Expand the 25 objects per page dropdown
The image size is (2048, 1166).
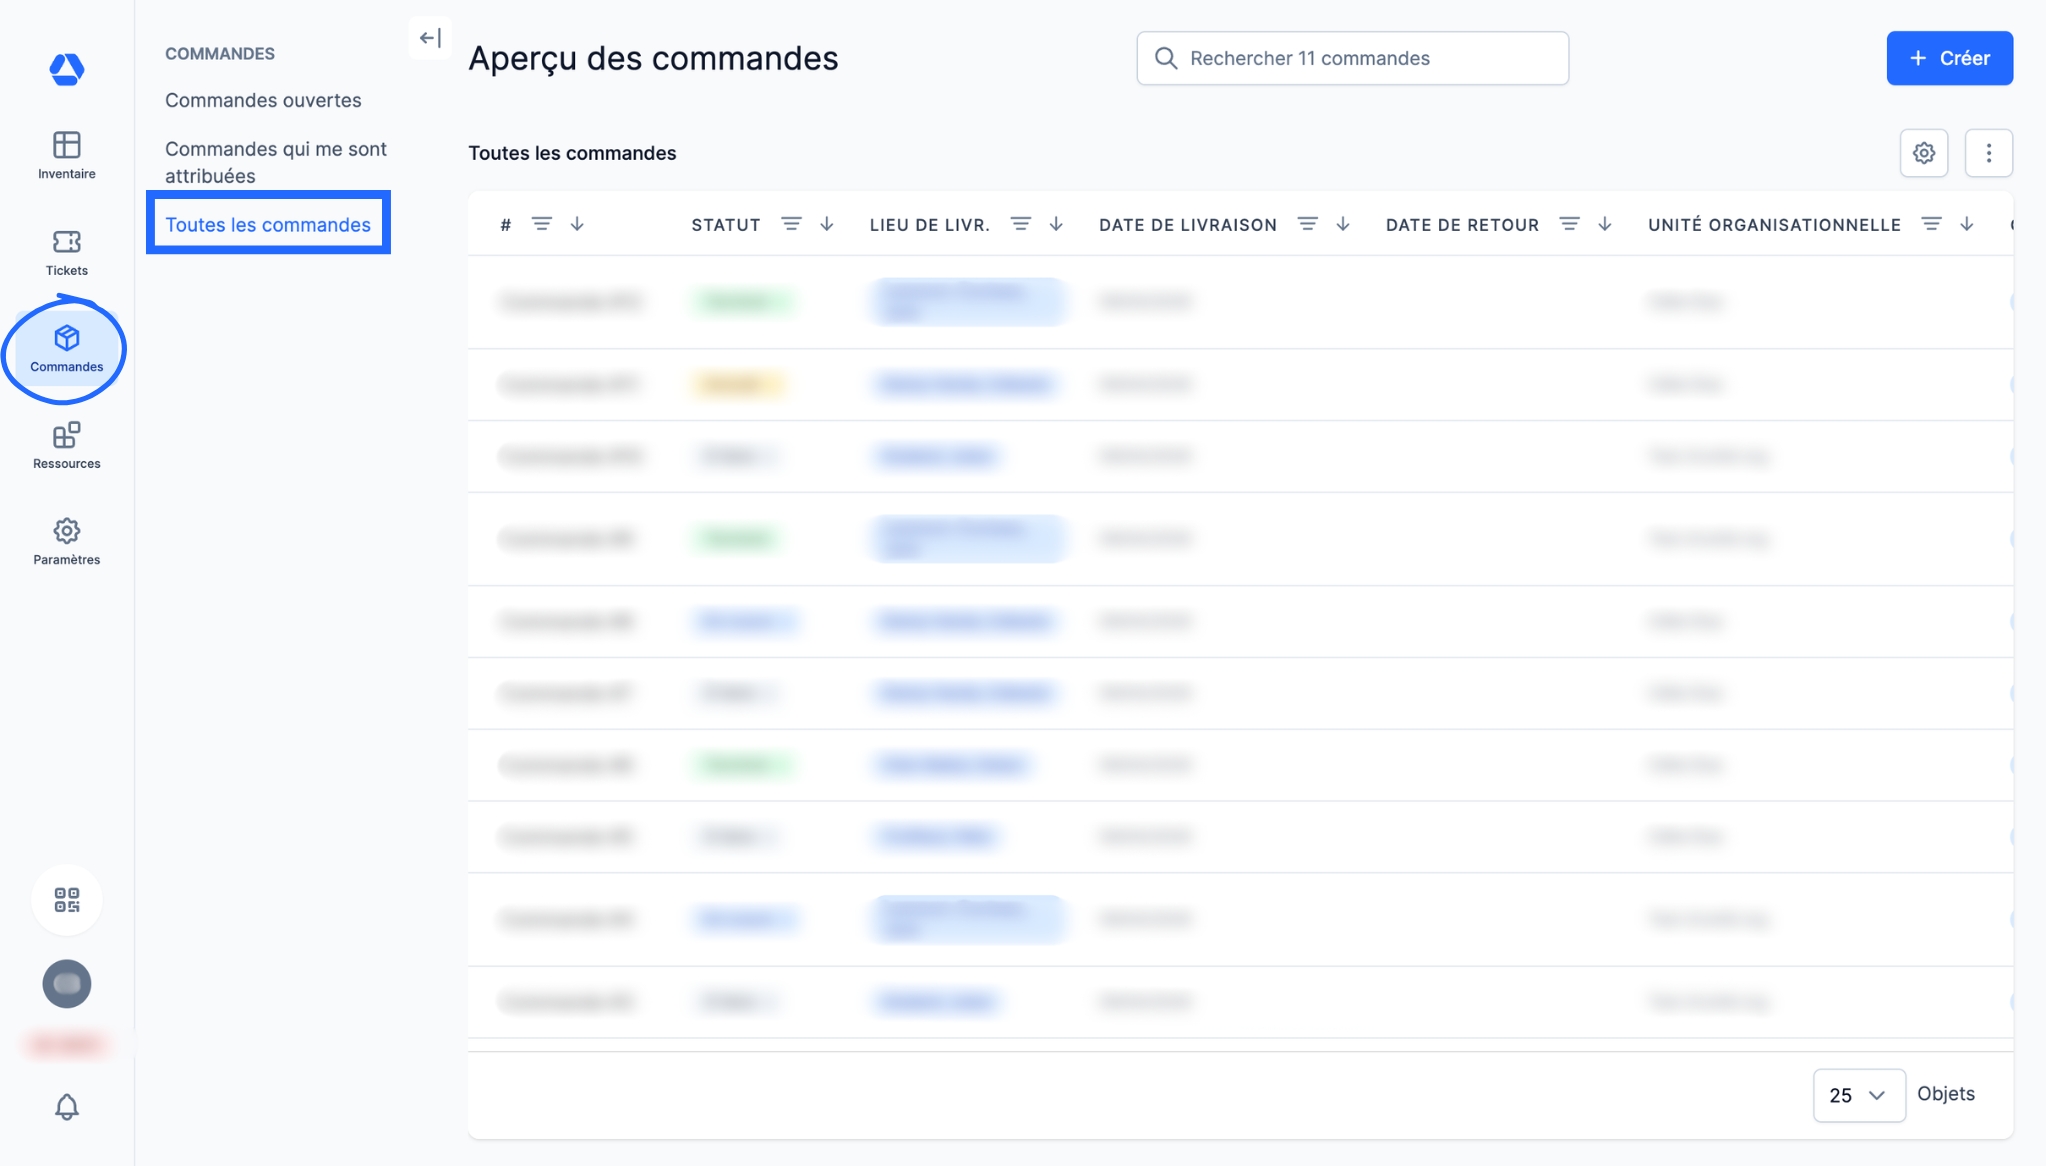tap(1858, 1095)
